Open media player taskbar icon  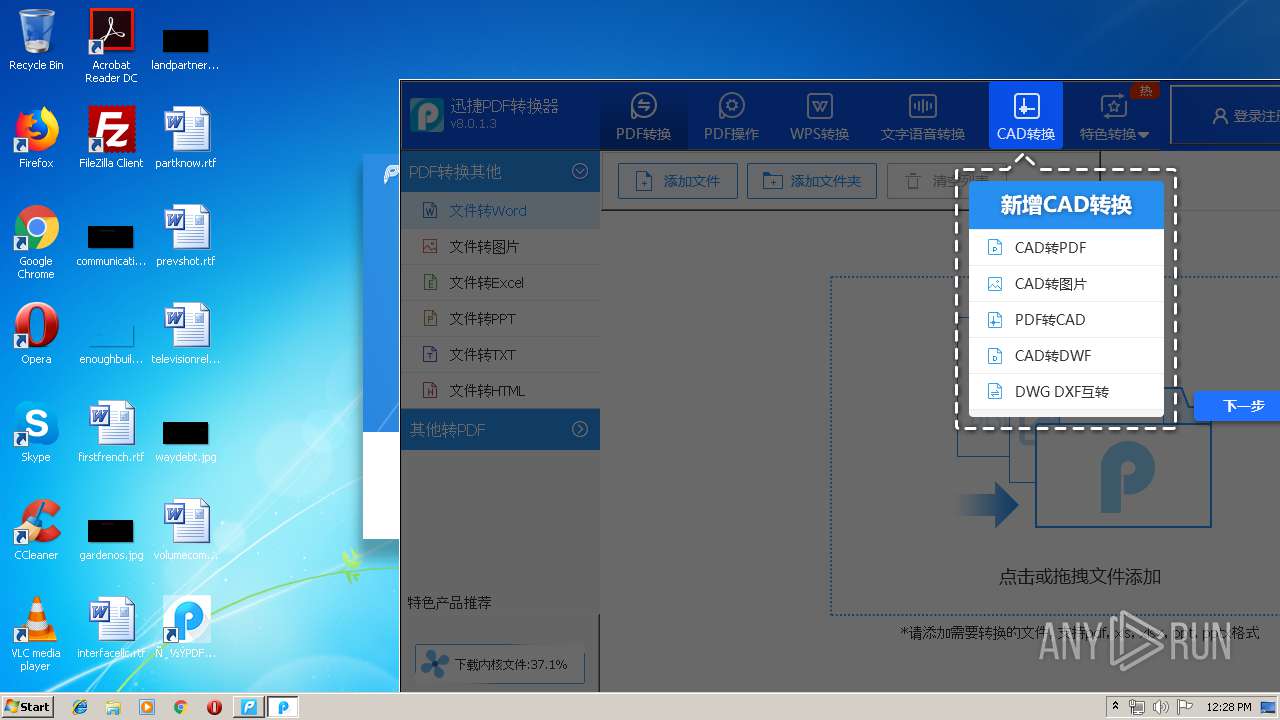(147, 707)
